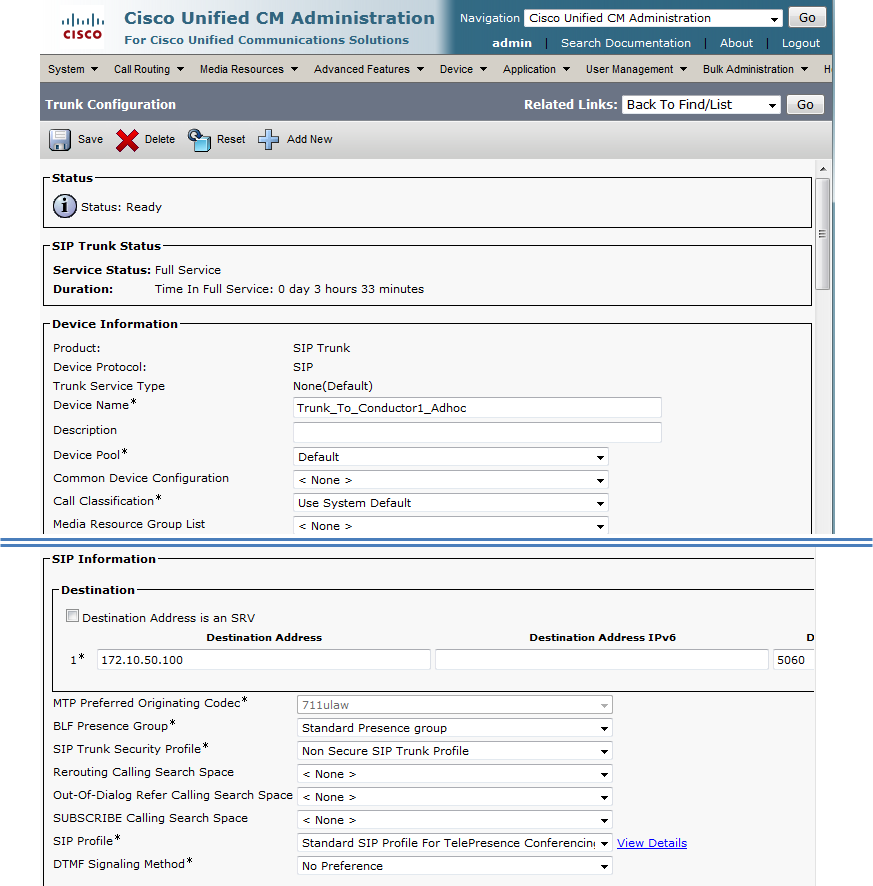
Task: Click Go button next to Related Links
Action: point(805,105)
